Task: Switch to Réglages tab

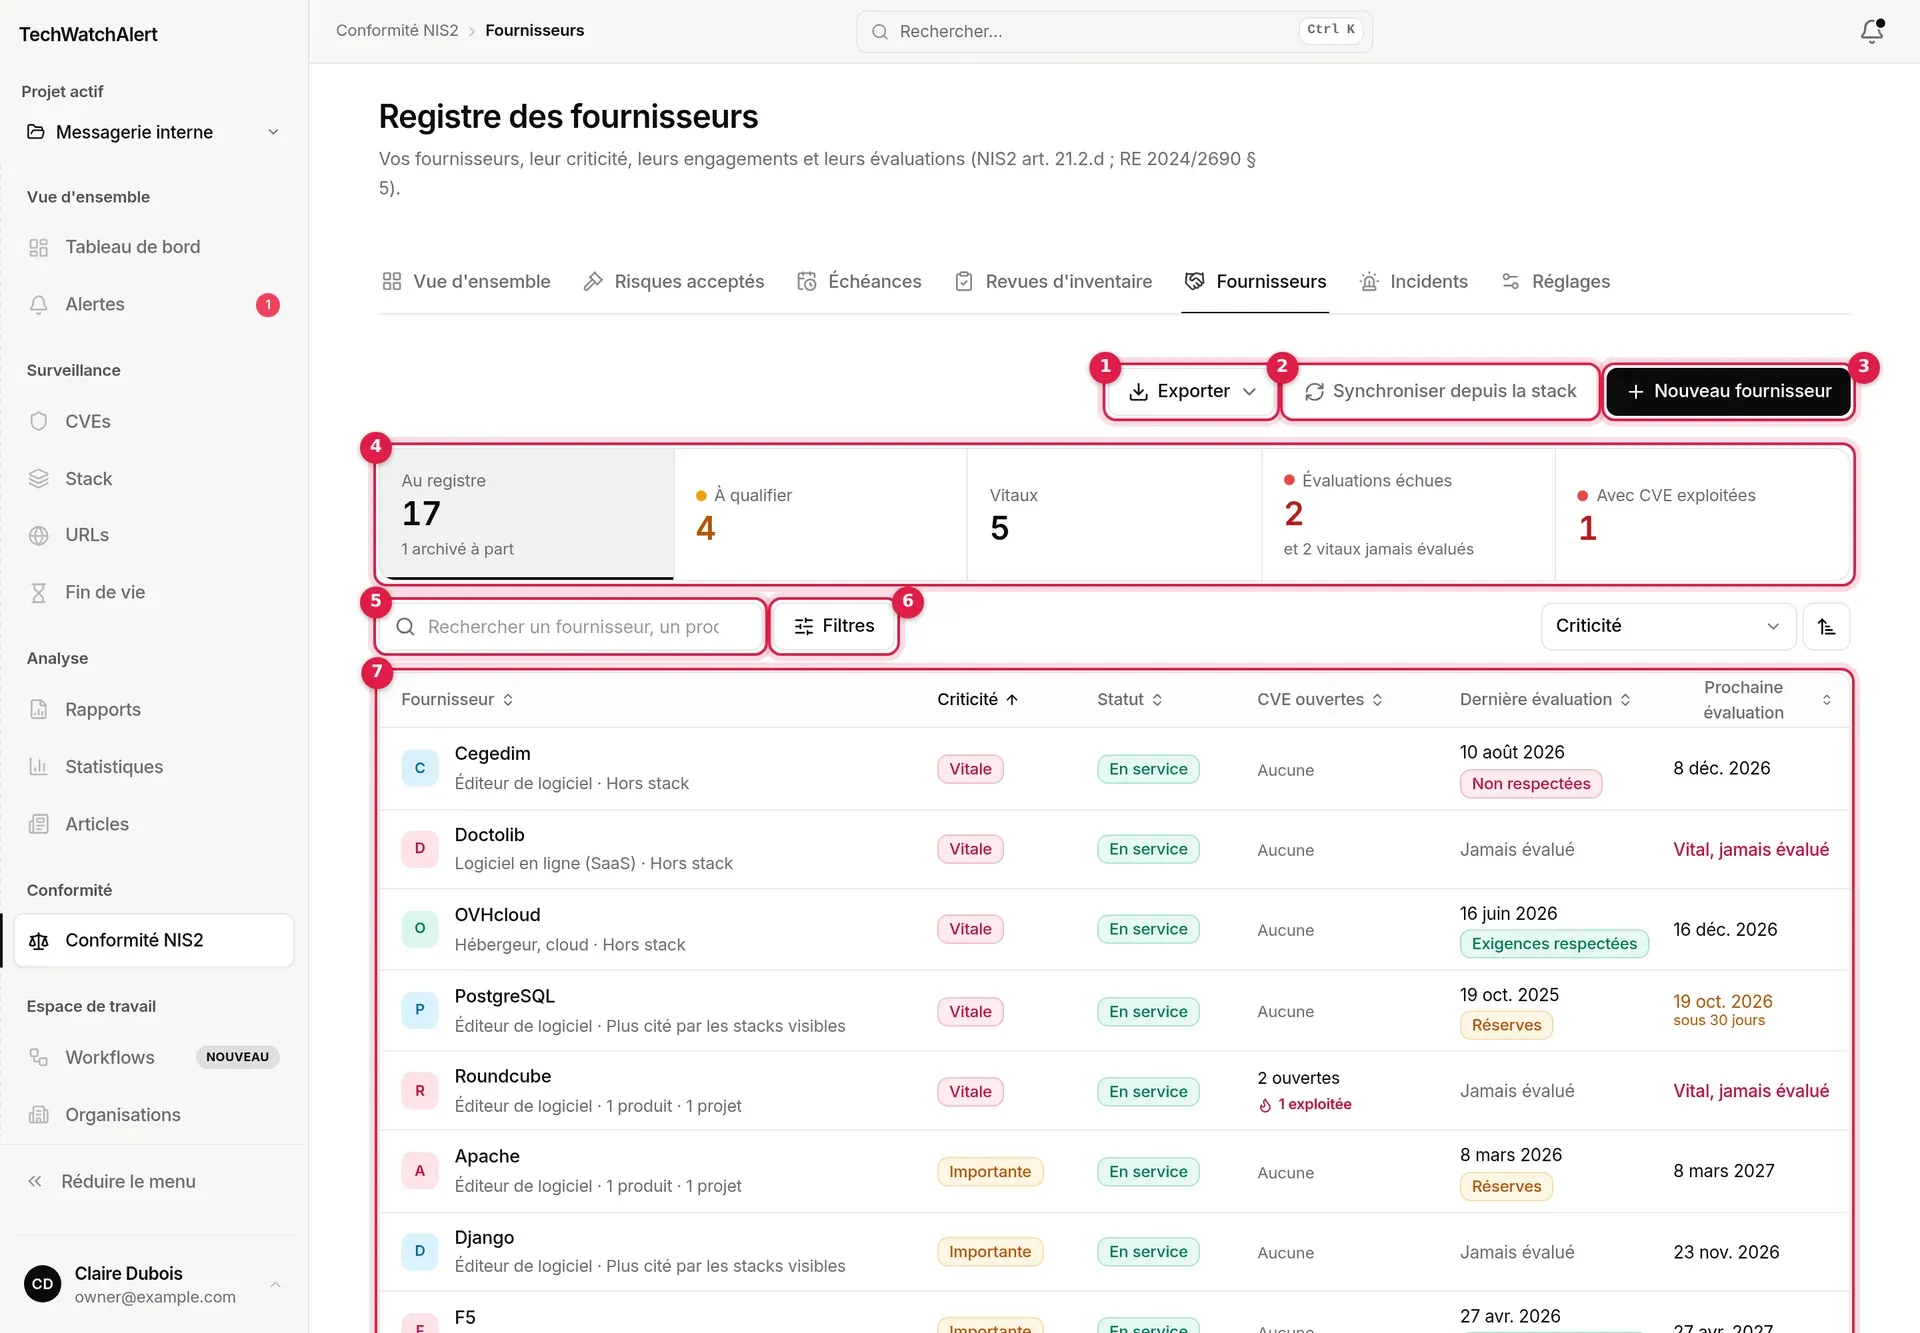Action: pos(1556,282)
